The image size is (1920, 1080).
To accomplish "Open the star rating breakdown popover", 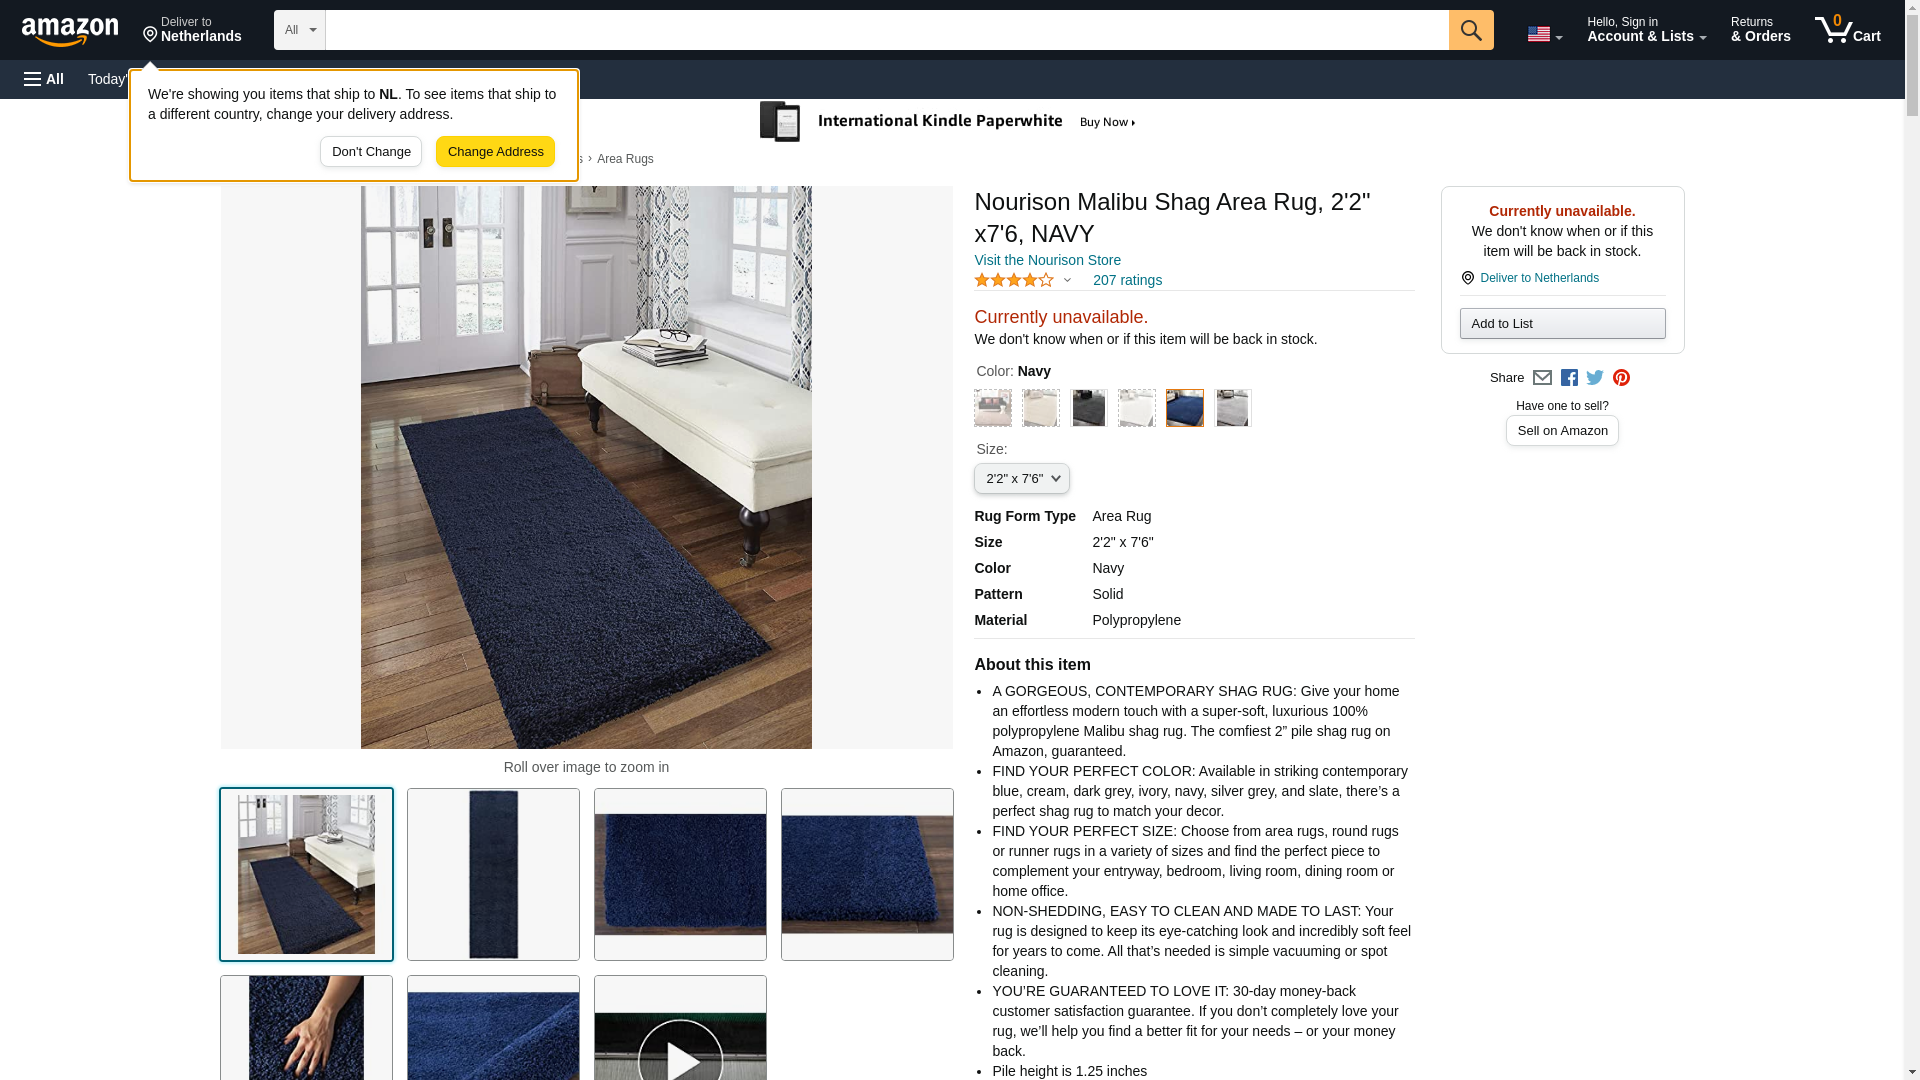I will pyautogui.click(x=1022, y=281).
